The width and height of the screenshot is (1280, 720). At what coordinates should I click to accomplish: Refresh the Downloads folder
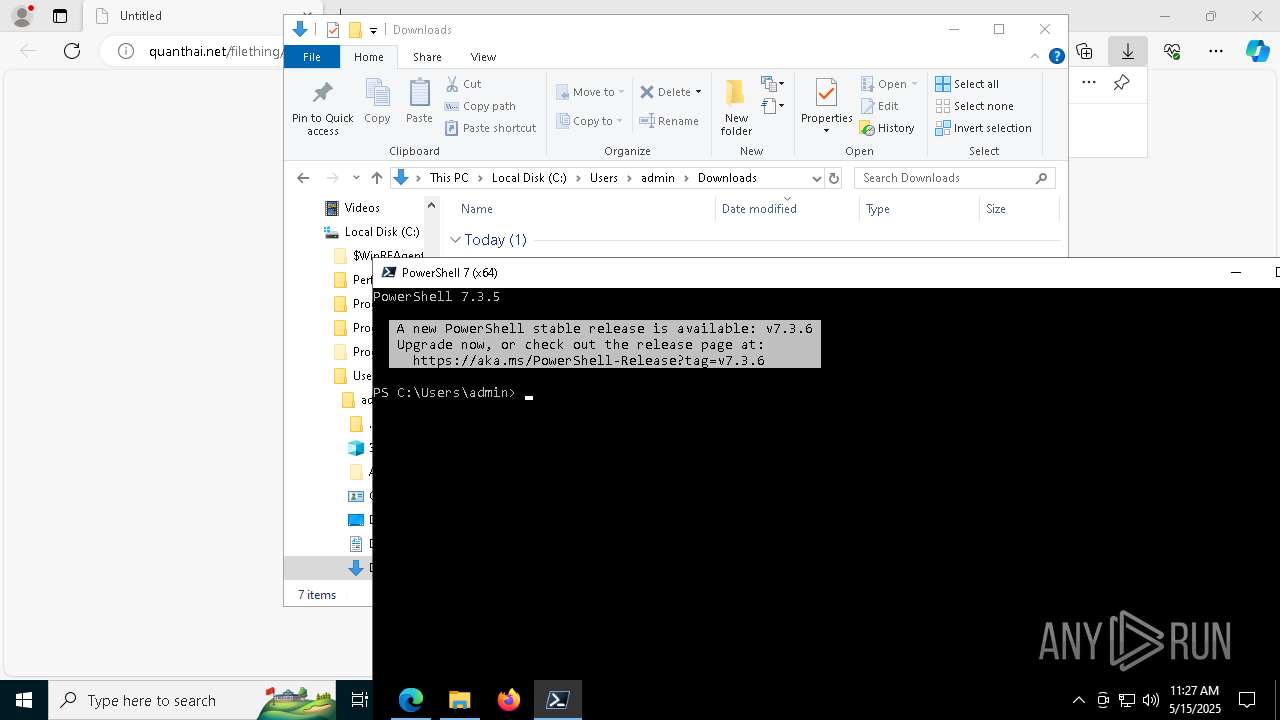coord(834,178)
